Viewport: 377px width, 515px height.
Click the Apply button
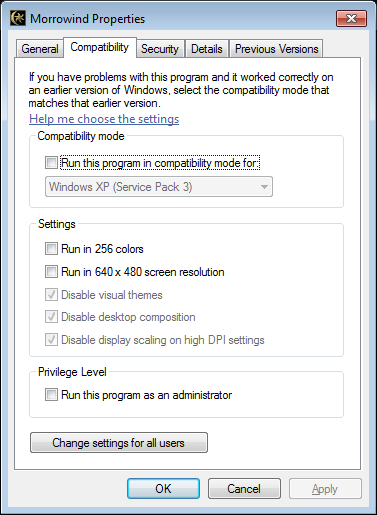click(x=325, y=489)
